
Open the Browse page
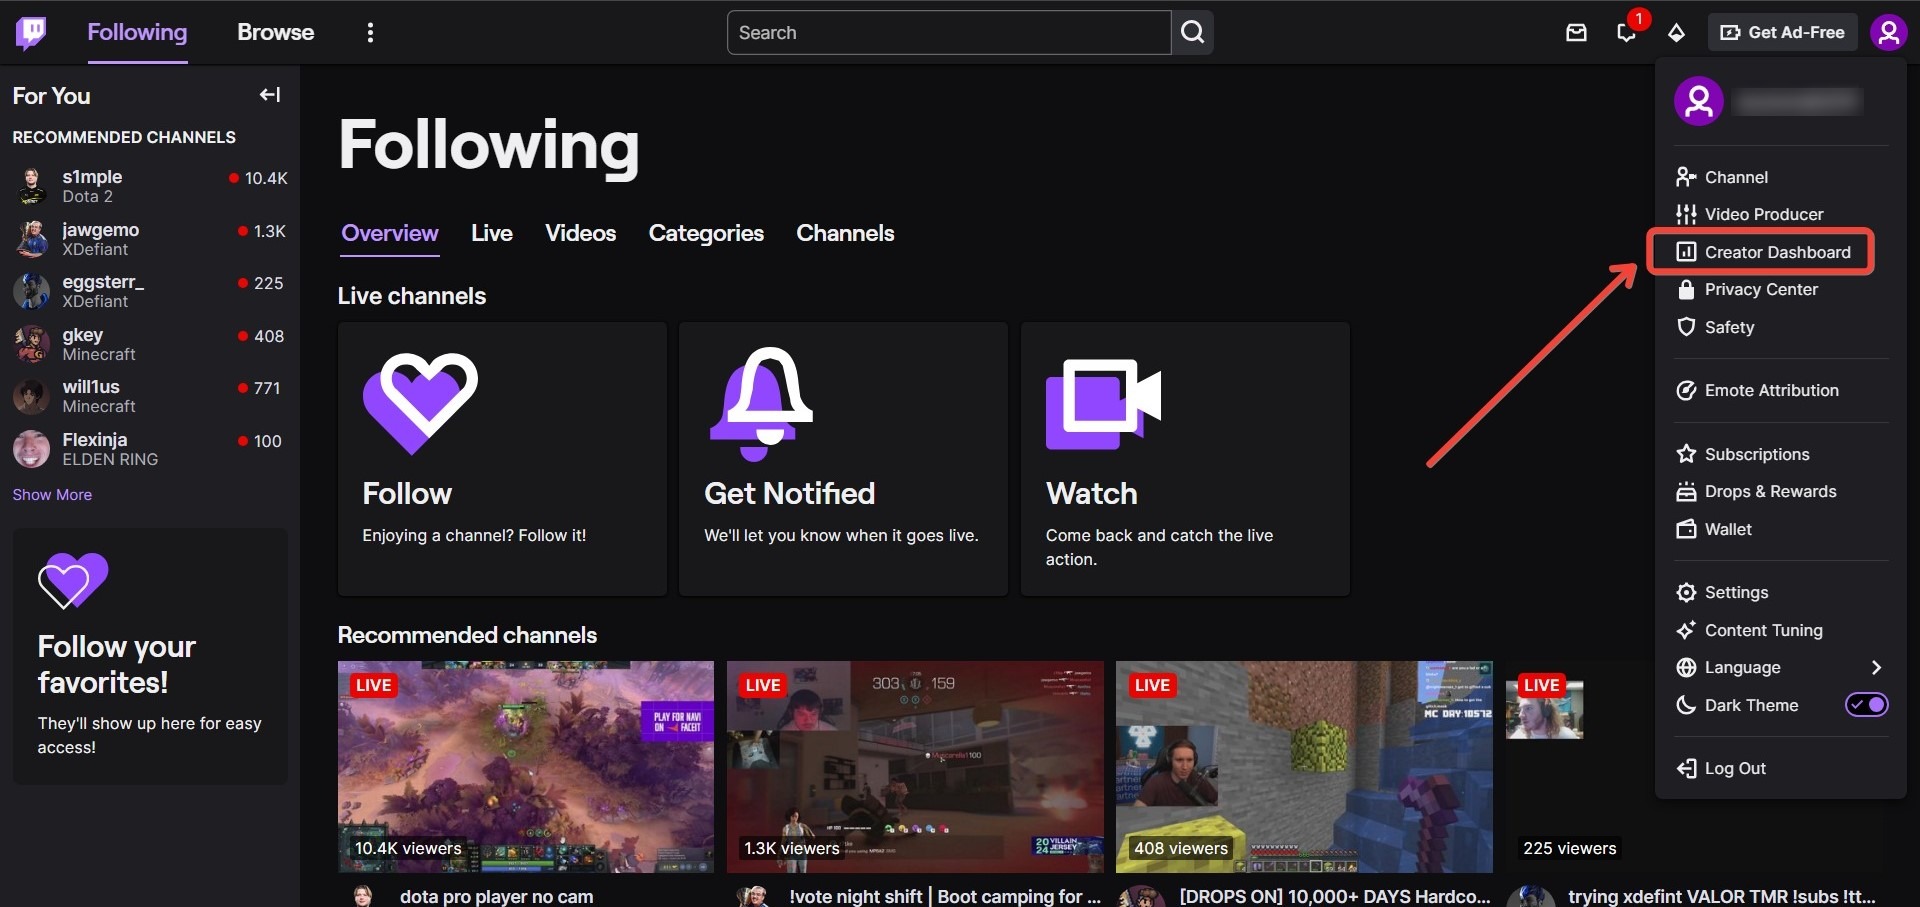click(x=275, y=31)
